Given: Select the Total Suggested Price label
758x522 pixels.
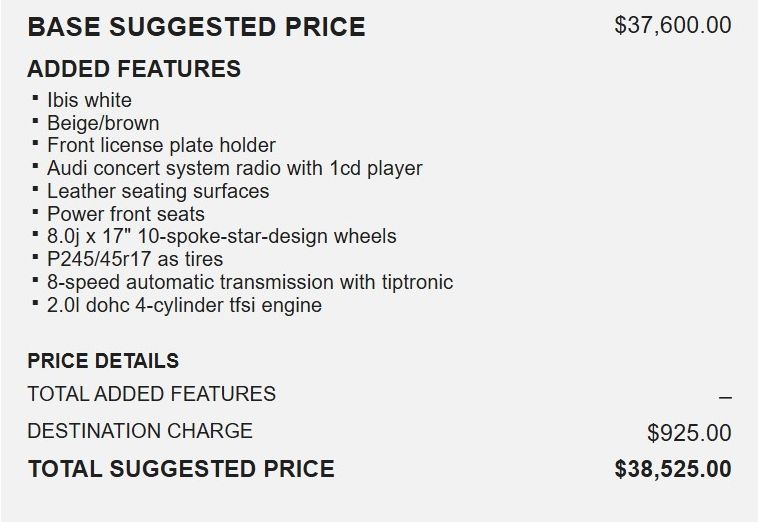Looking at the screenshot, I should 181,468.
